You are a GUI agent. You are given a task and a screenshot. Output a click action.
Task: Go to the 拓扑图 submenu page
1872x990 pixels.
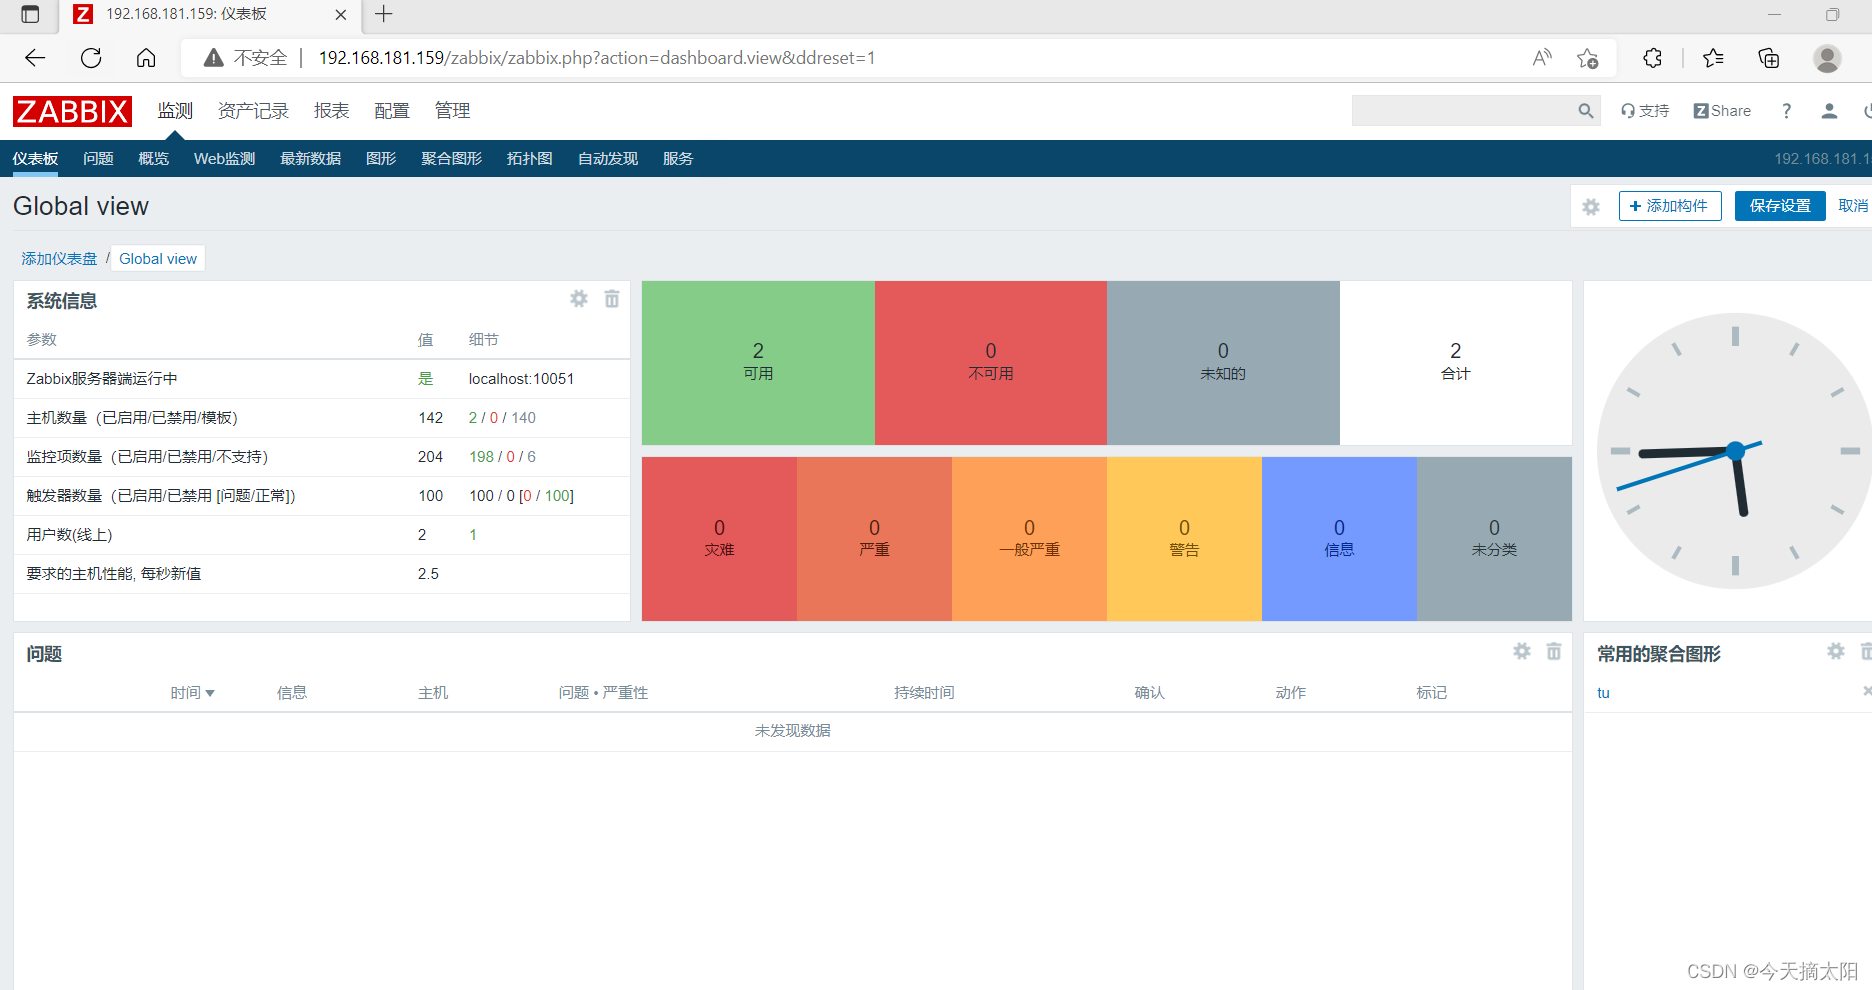tap(529, 159)
